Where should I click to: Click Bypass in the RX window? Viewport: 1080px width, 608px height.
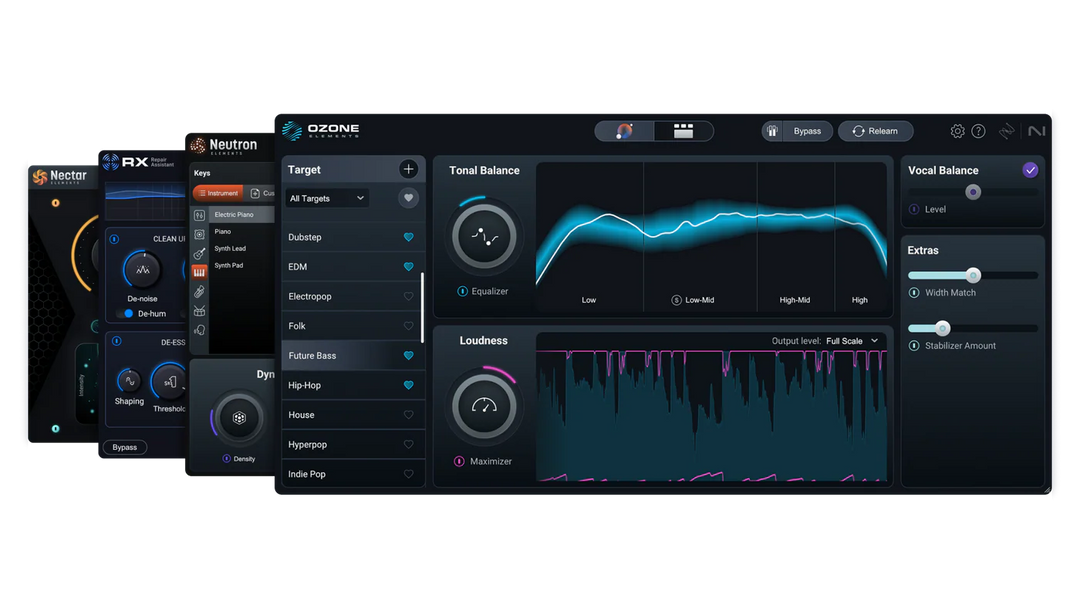[x=125, y=448]
